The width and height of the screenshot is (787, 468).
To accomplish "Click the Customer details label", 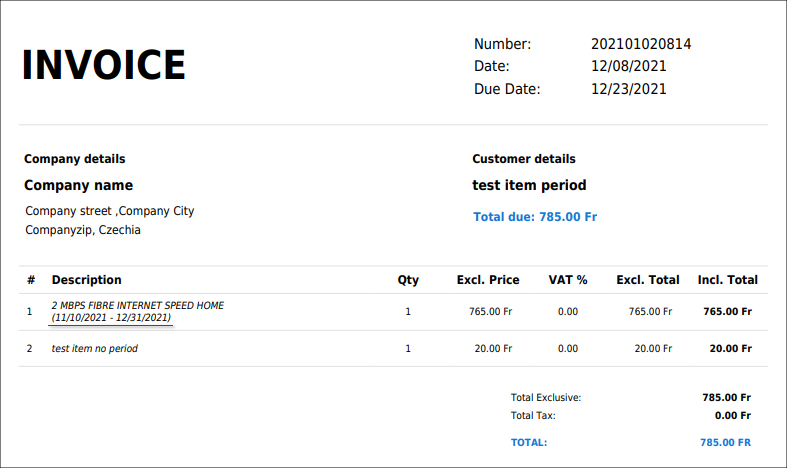I will pyautogui.click(x=524, y=159).
